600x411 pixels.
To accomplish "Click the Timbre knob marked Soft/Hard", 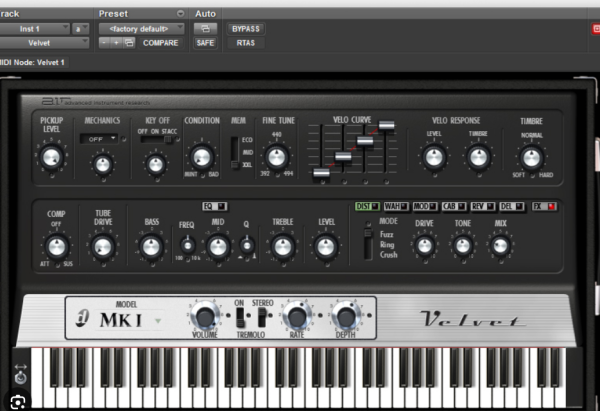I will pos(530,156).
